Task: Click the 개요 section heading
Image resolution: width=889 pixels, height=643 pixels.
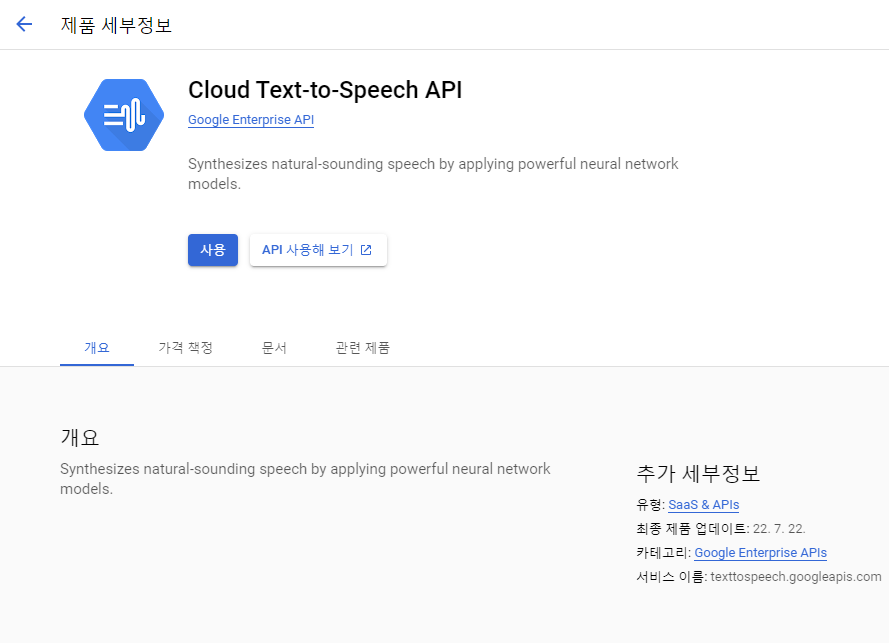Action: (80, 437)
